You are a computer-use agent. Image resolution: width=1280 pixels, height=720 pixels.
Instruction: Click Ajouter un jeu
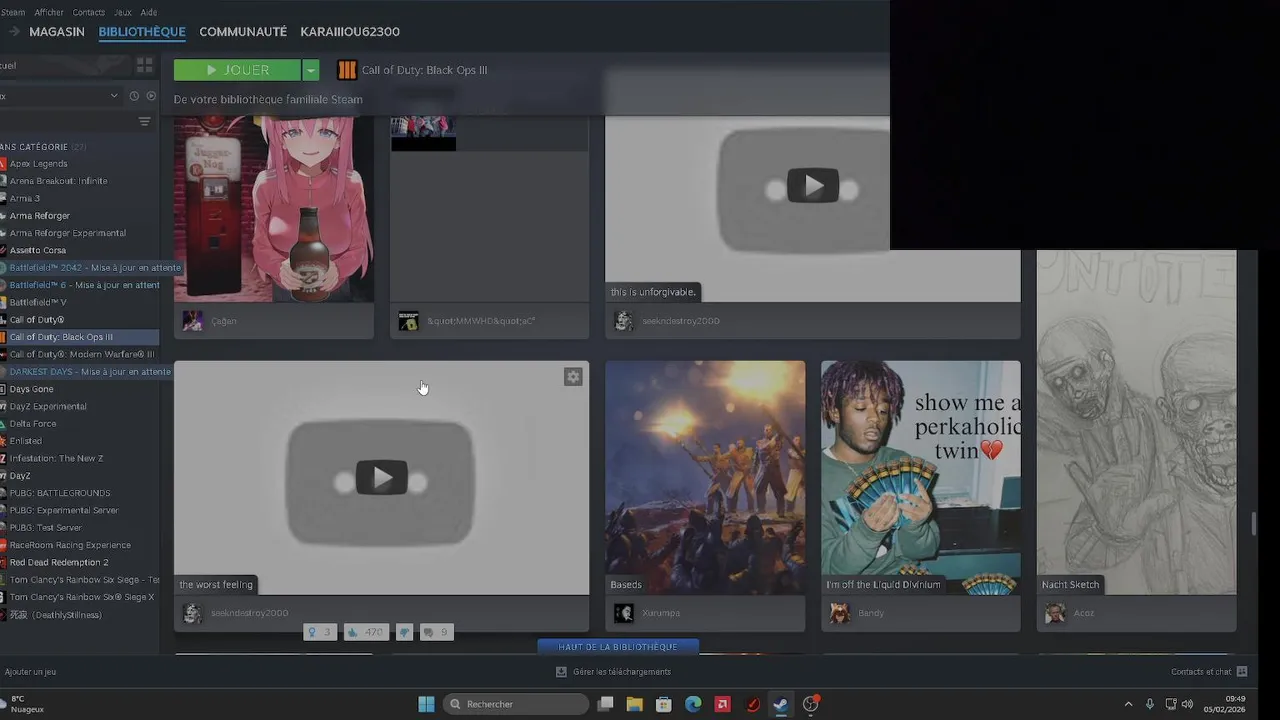[30, 672]
